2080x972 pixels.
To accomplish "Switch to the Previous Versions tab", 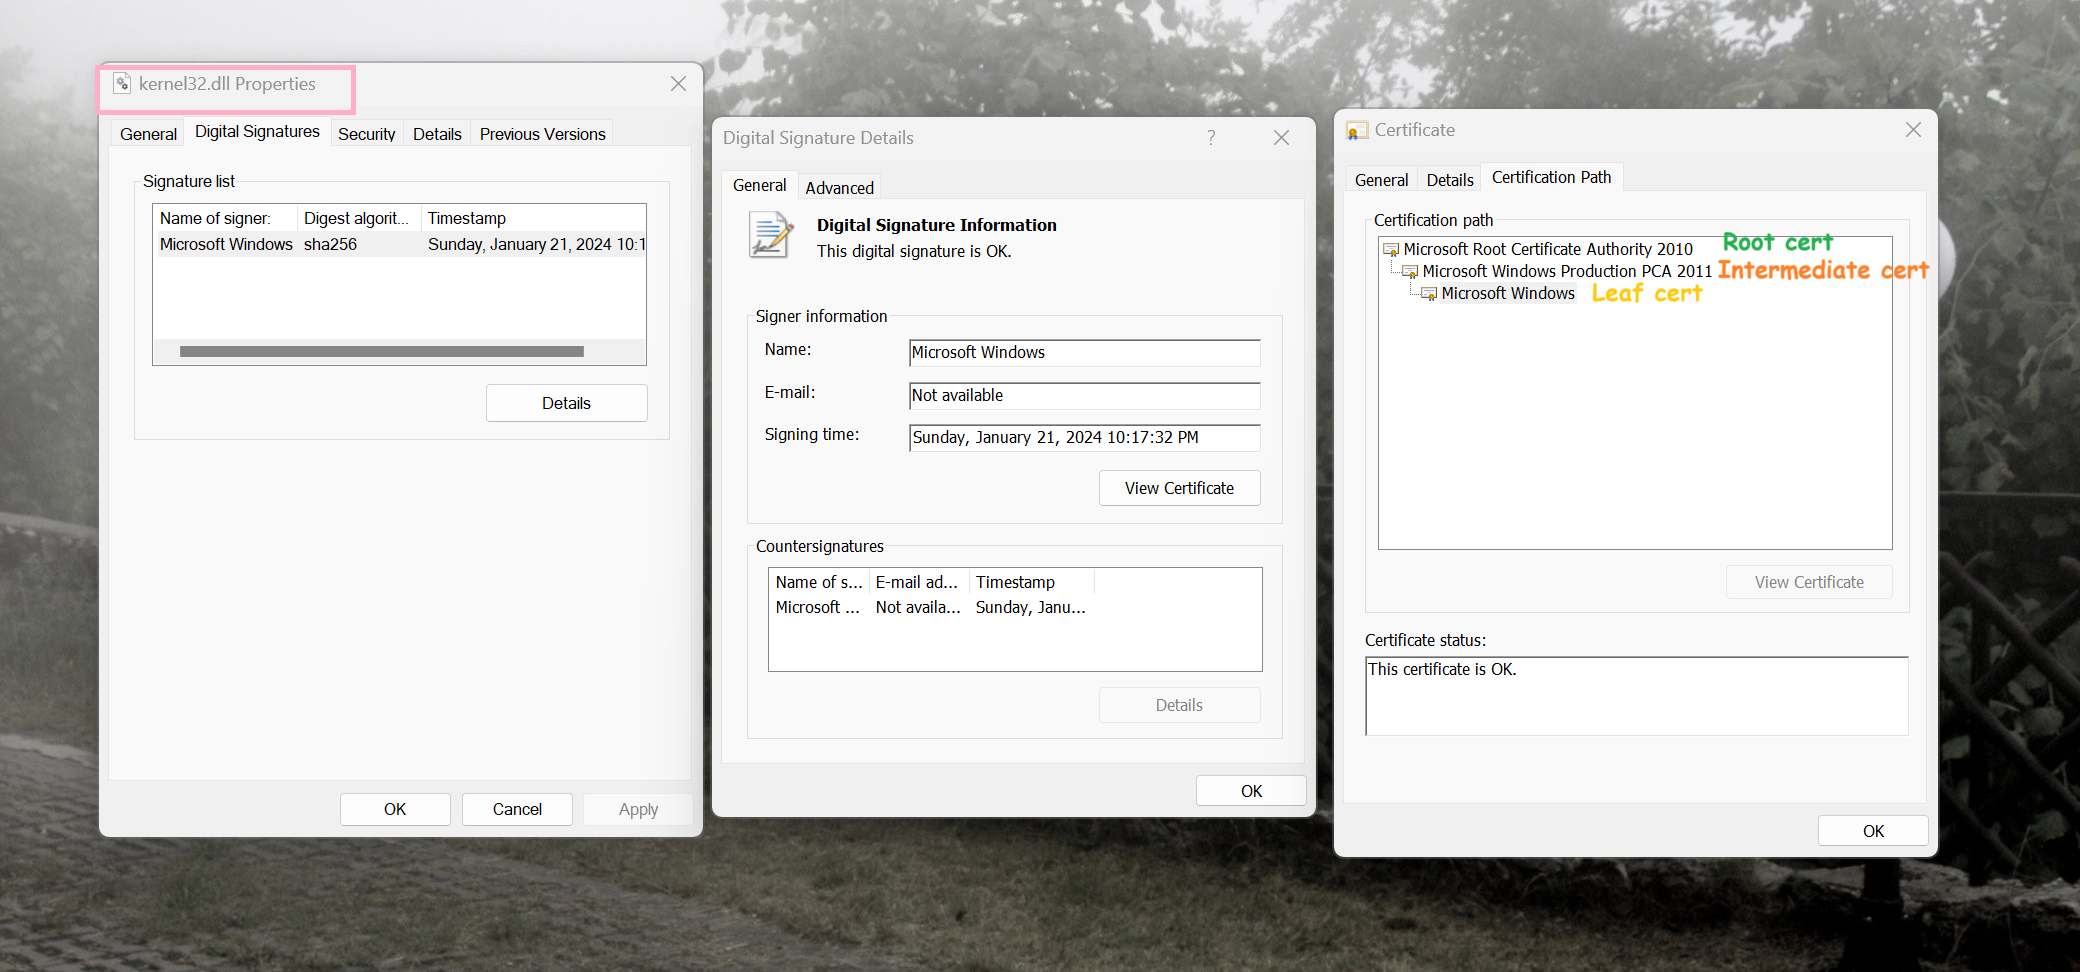I will (x=542, y=134).
